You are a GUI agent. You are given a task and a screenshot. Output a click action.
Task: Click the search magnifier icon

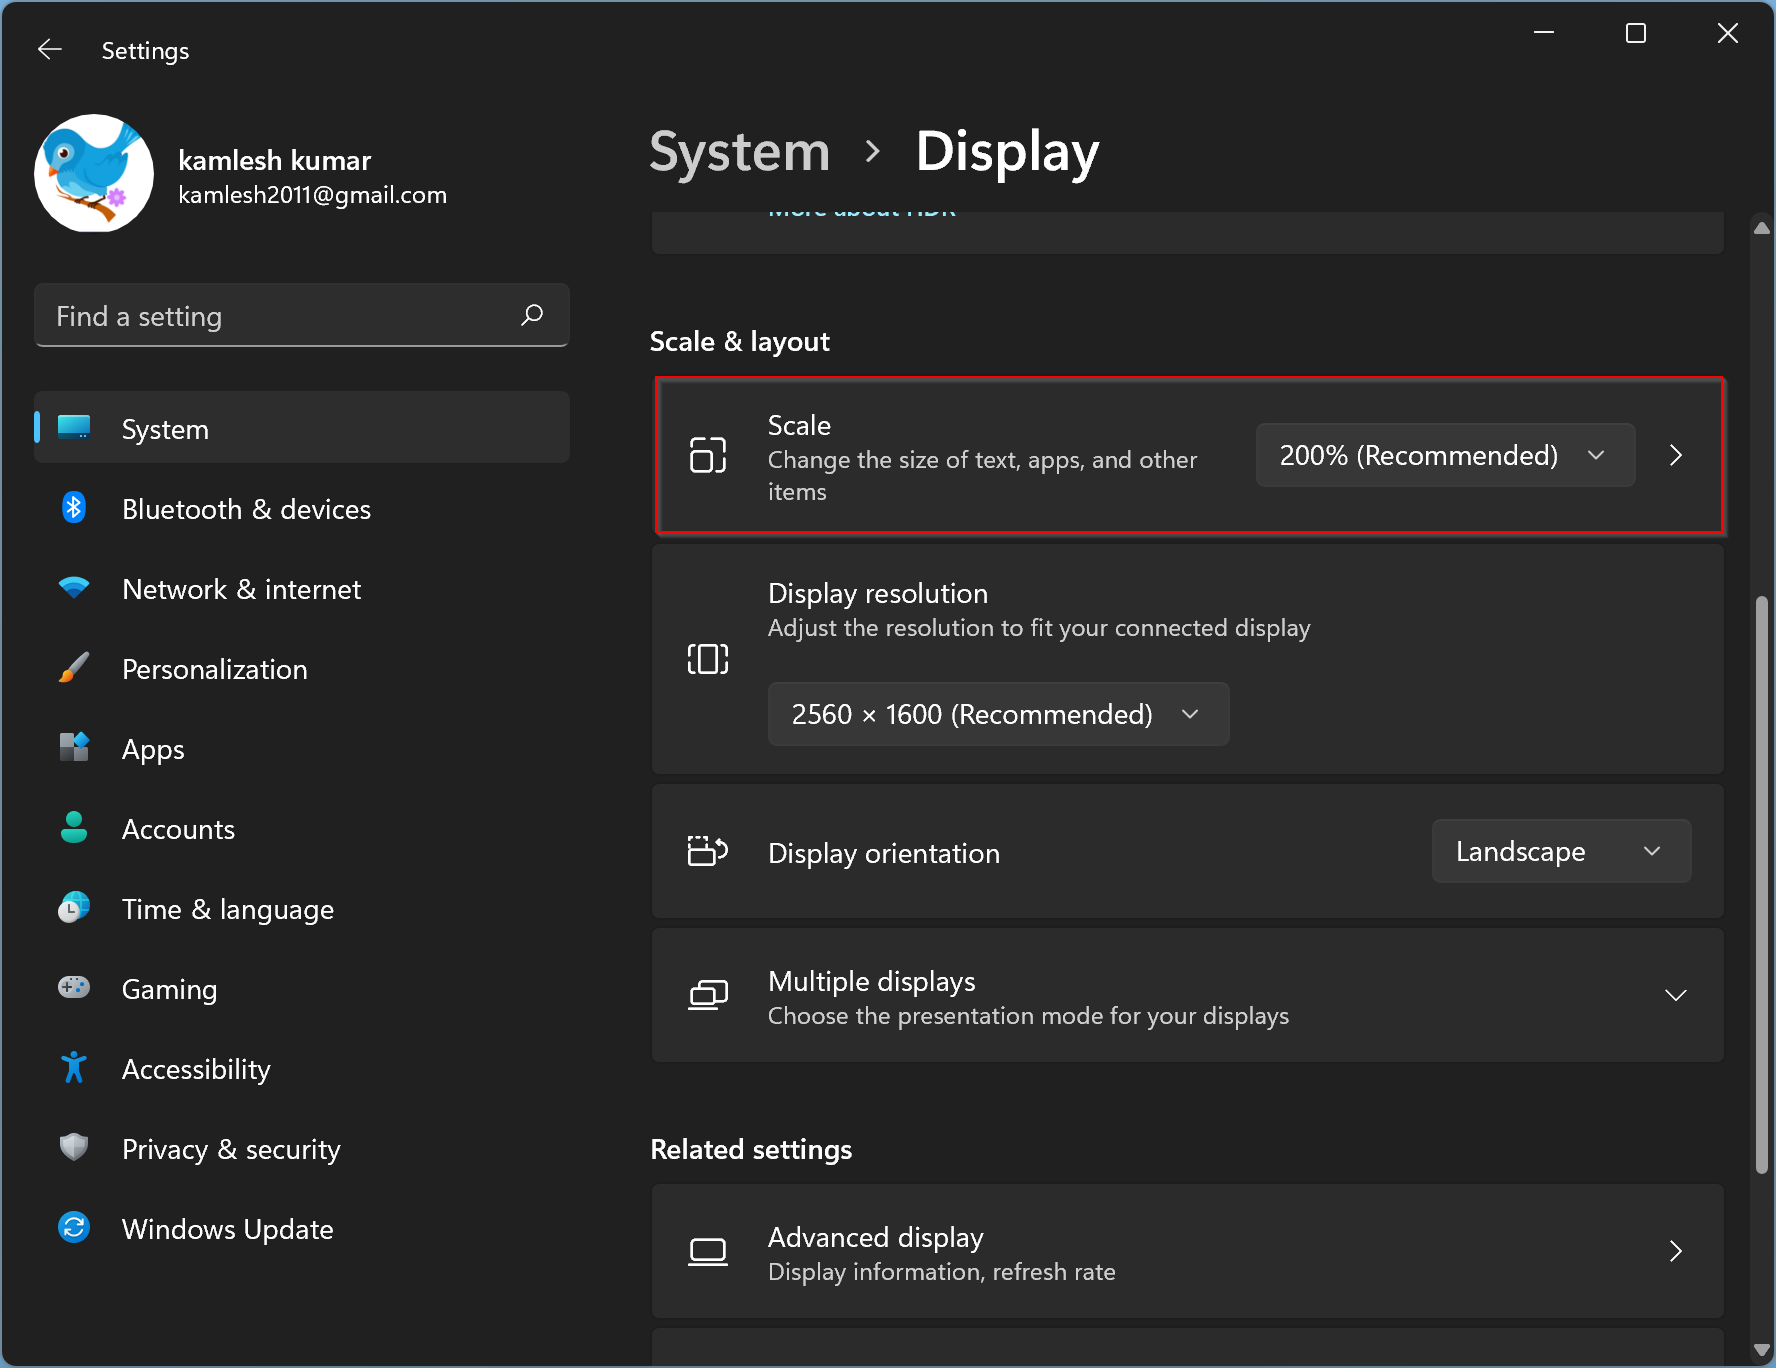click(532, 315)
